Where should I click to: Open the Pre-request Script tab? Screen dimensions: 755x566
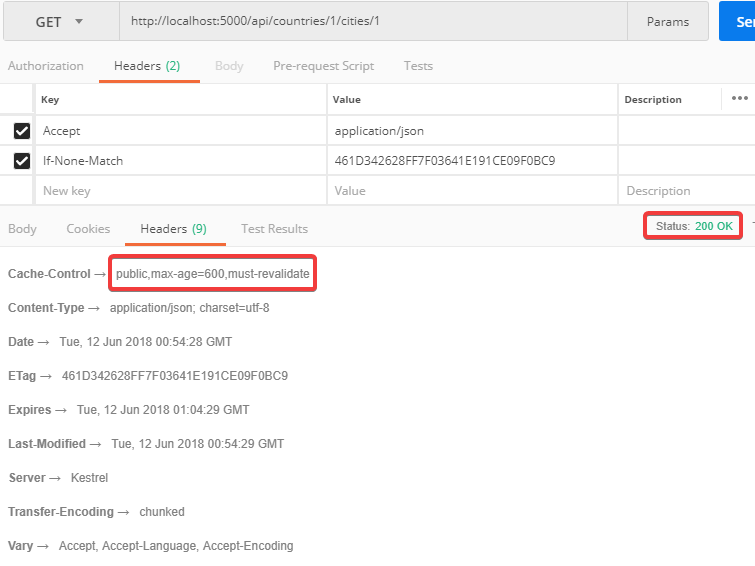tap(323, 66)
